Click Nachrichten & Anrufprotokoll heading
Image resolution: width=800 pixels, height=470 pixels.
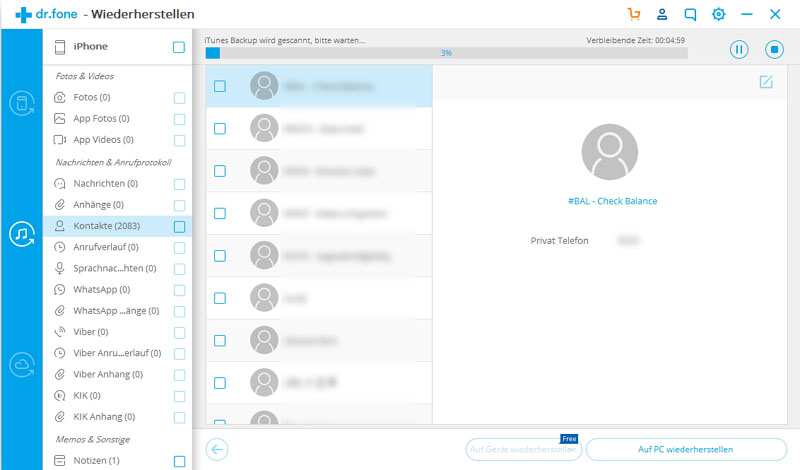pos(113,162)
